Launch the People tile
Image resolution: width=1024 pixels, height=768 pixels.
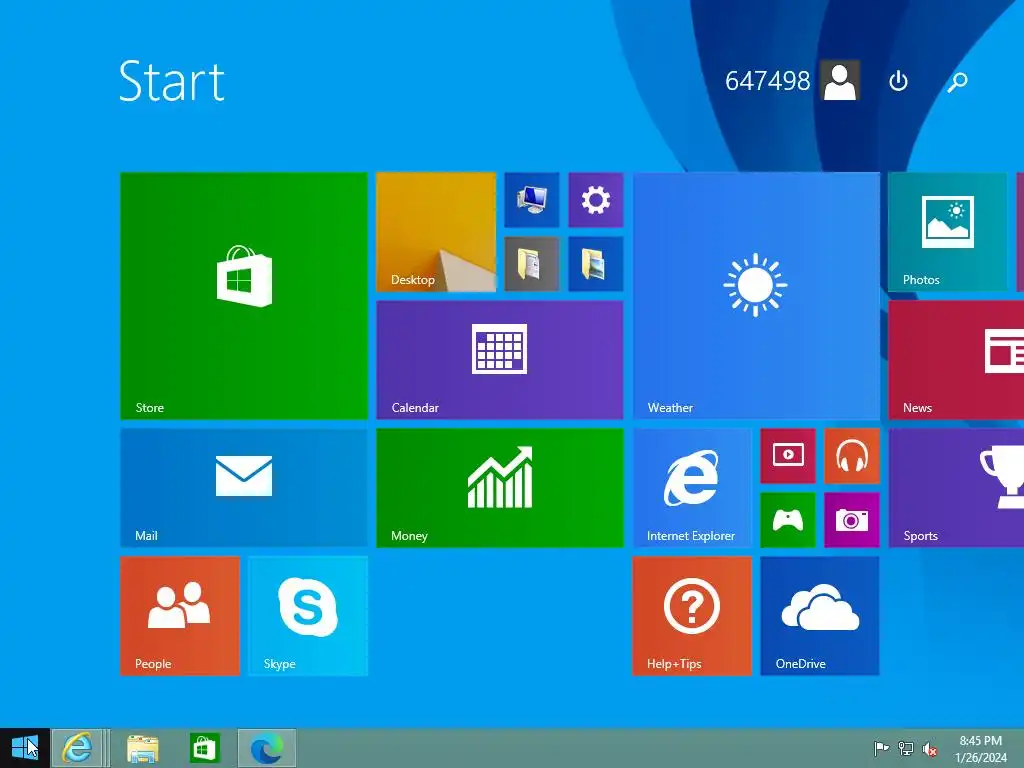tap(180, 615)
